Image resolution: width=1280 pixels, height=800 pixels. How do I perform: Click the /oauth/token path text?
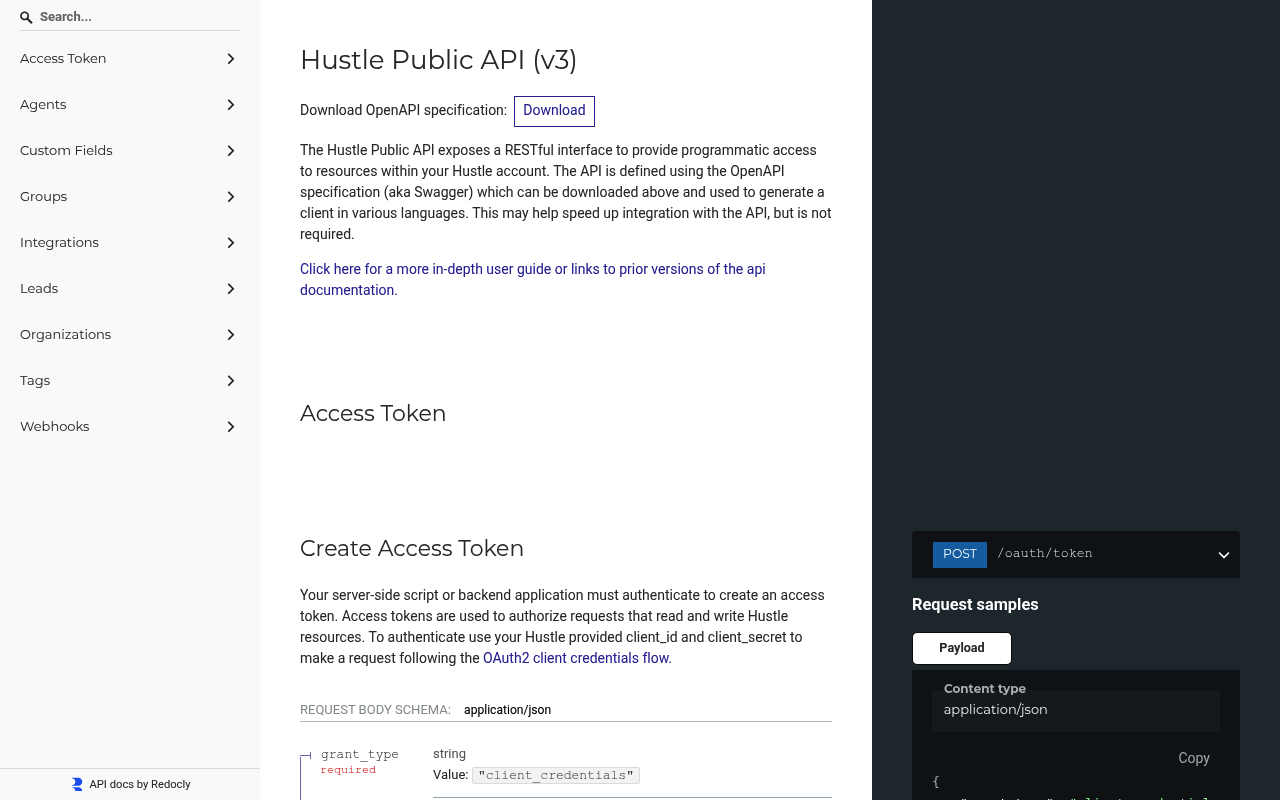click(x=1045, y=554)
